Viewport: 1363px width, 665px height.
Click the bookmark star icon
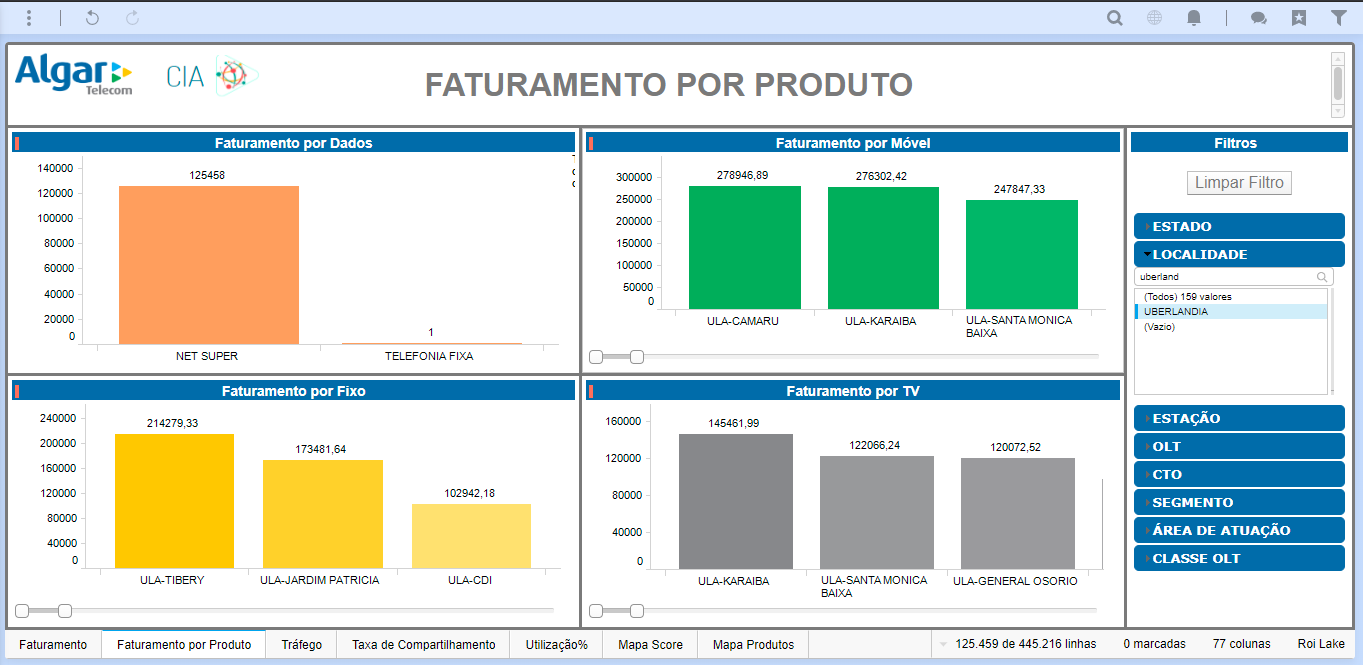(x=1299, y=18)
